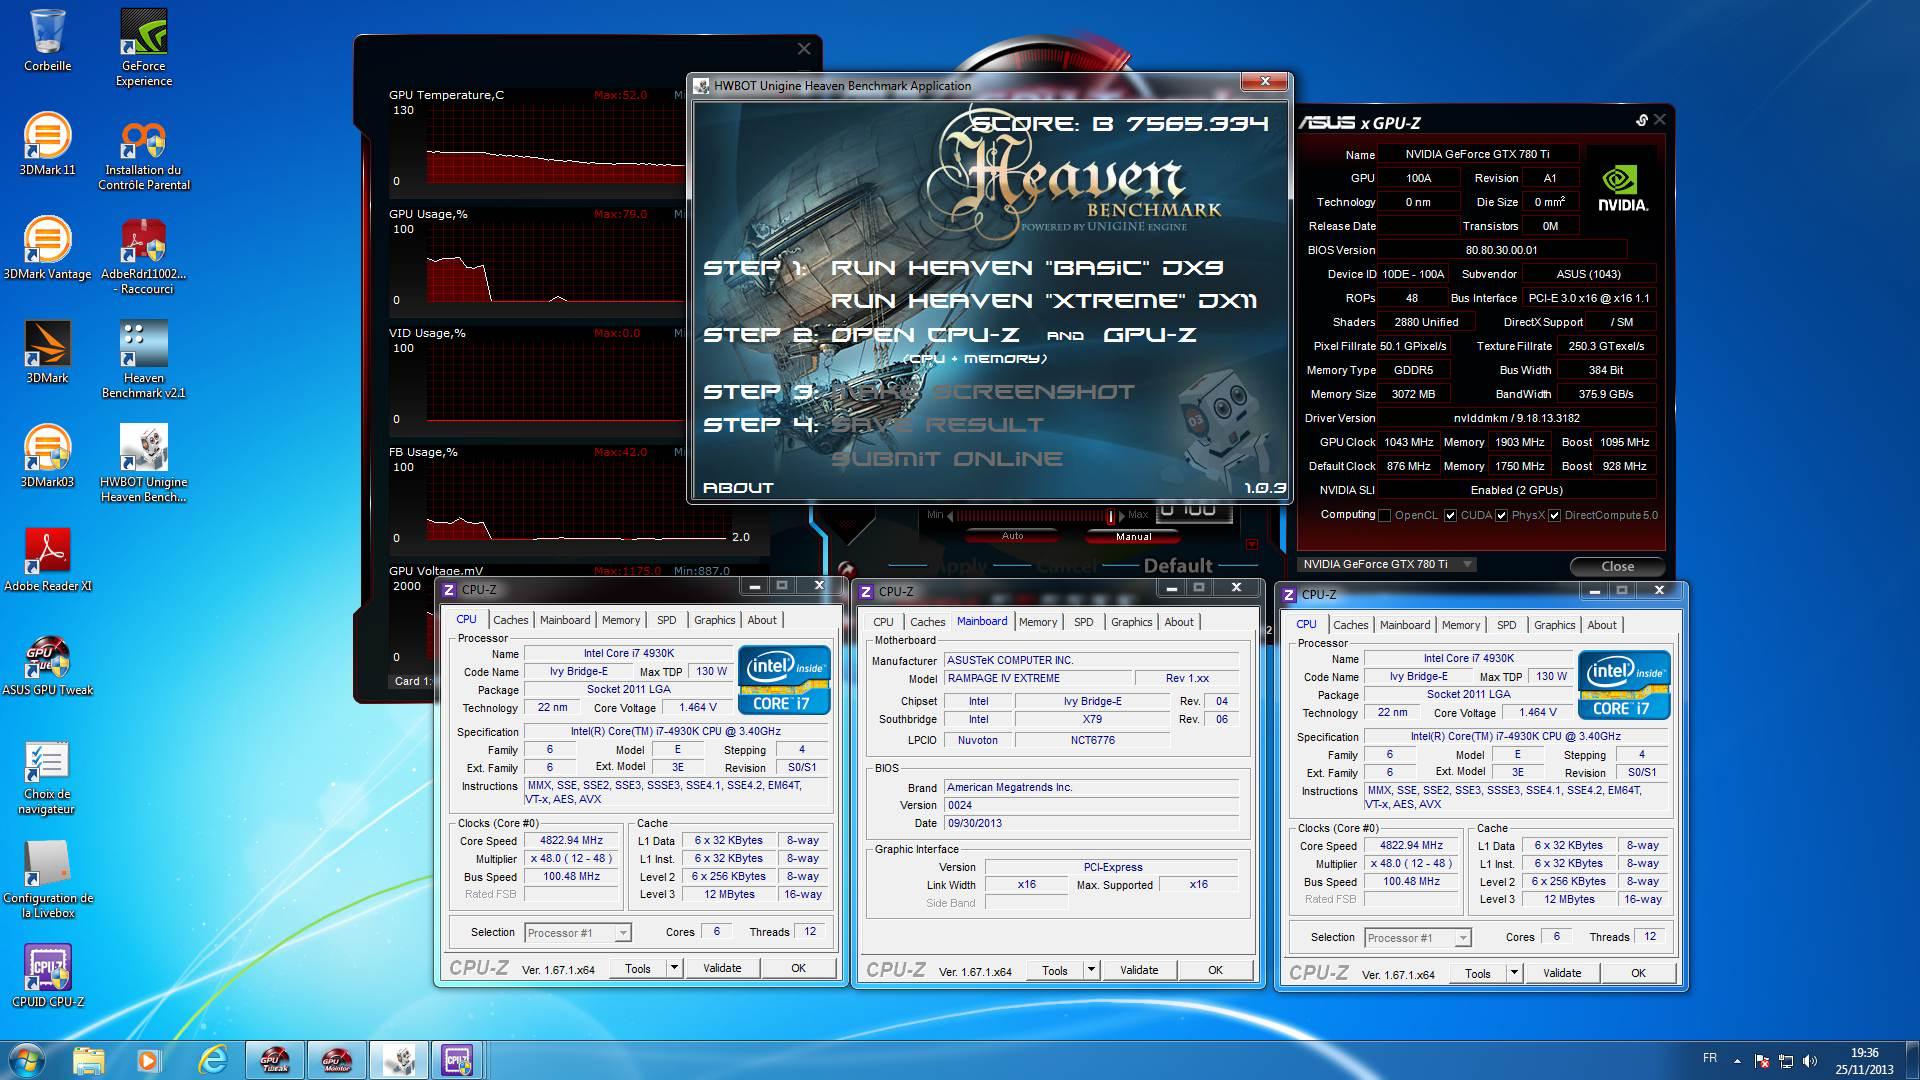Toggle the OpenCL checkbox in GPU-Z
1920x1080 pixels.
click(x=1385, y=515)
